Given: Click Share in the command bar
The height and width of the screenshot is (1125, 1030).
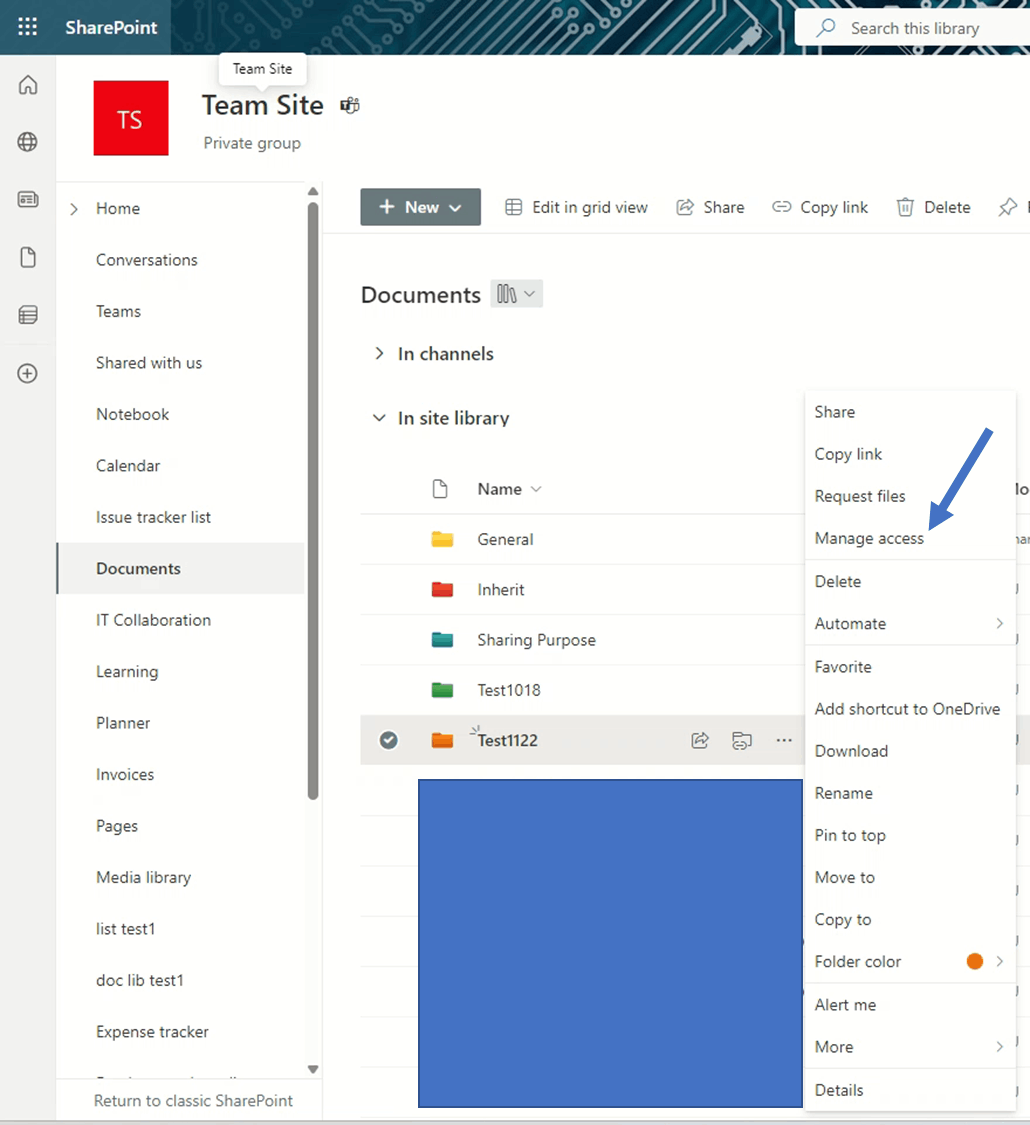Looking at the screenshot, I should pos(711,207).
